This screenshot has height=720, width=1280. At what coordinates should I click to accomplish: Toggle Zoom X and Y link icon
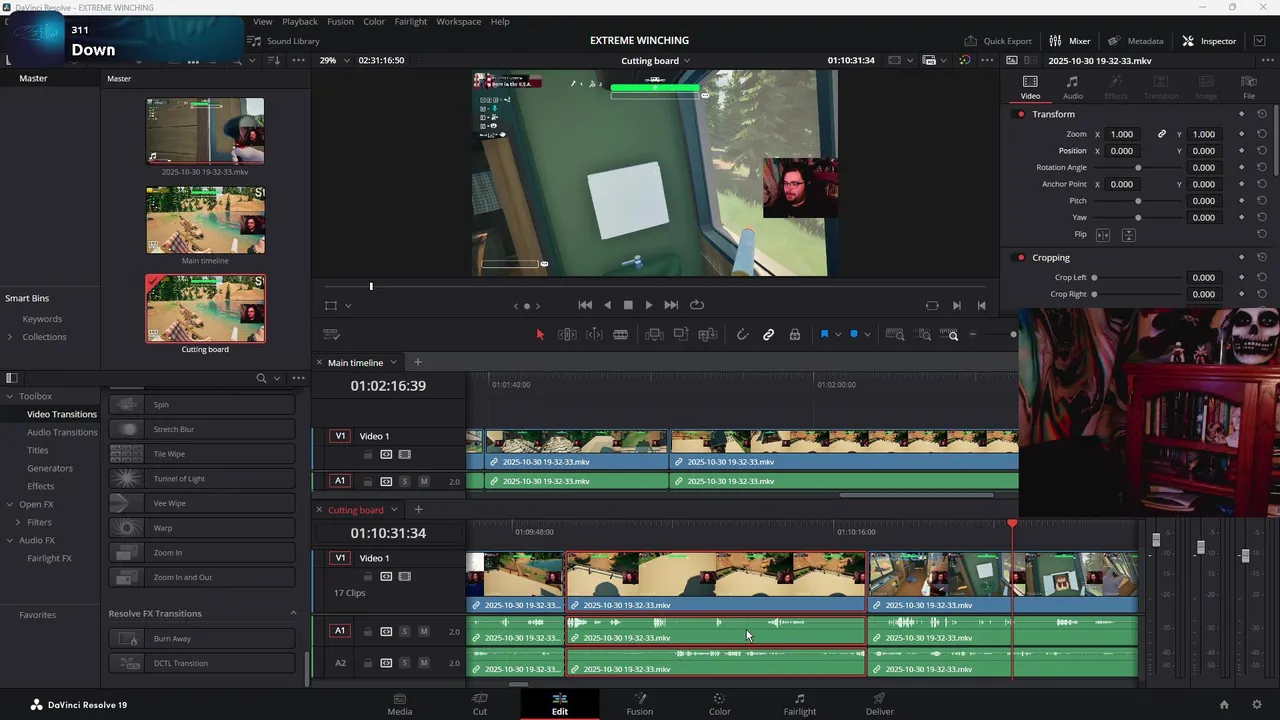click(1162, 134)
